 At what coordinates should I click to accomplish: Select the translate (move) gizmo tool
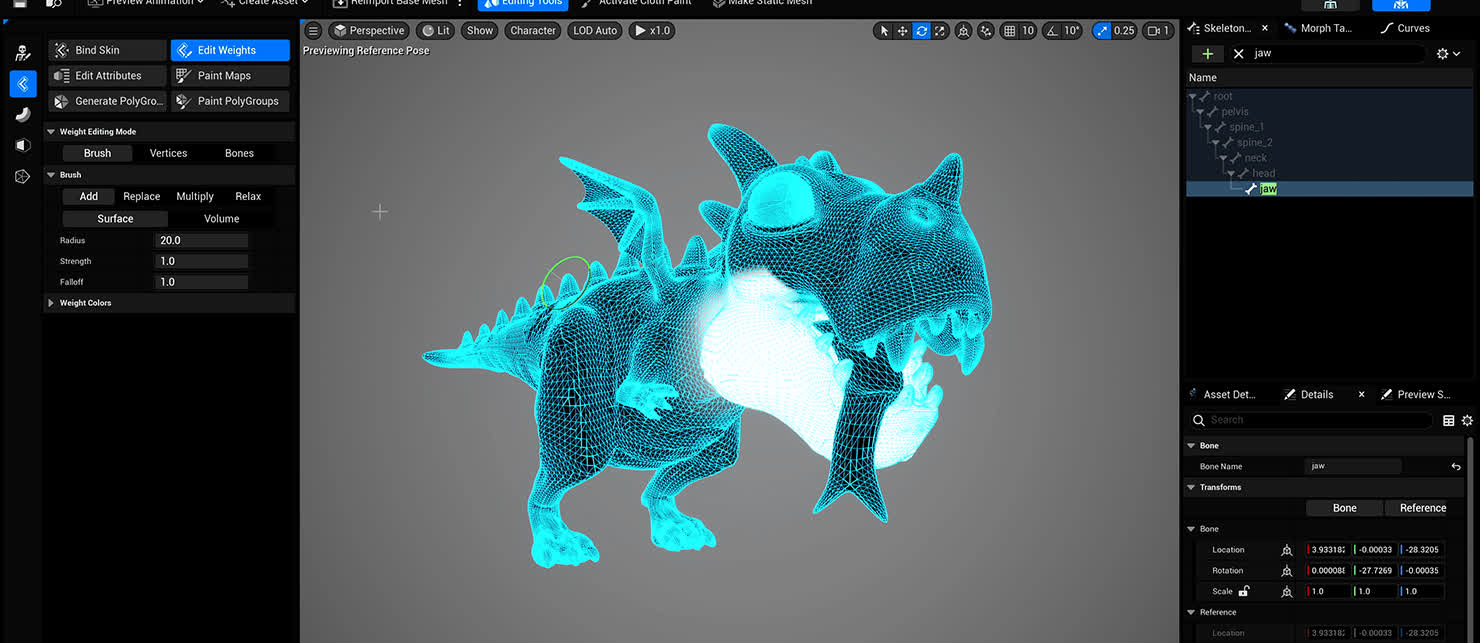click(902, 31)
